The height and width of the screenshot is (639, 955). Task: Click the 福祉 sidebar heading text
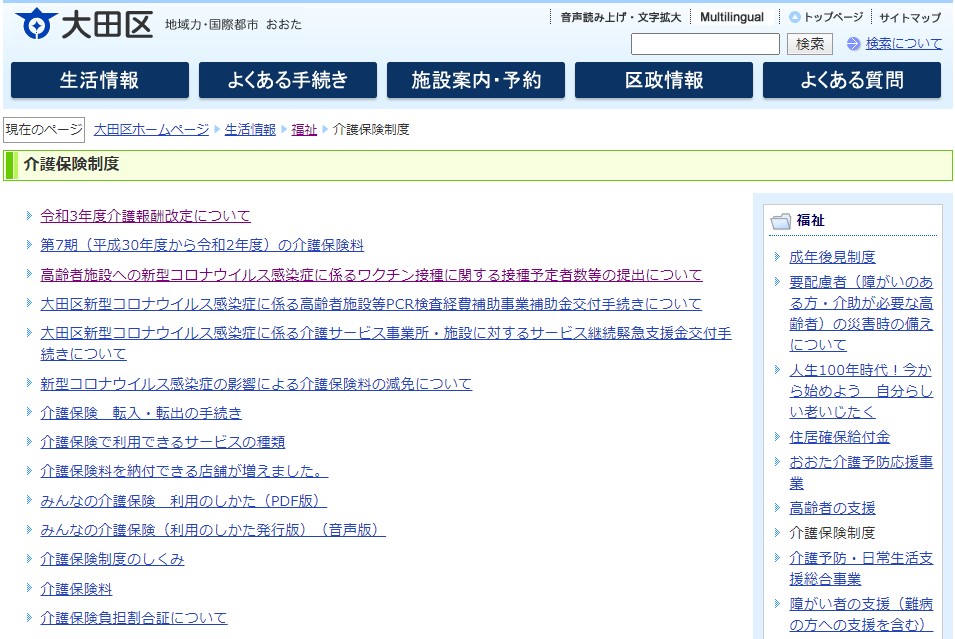(810, 221)
